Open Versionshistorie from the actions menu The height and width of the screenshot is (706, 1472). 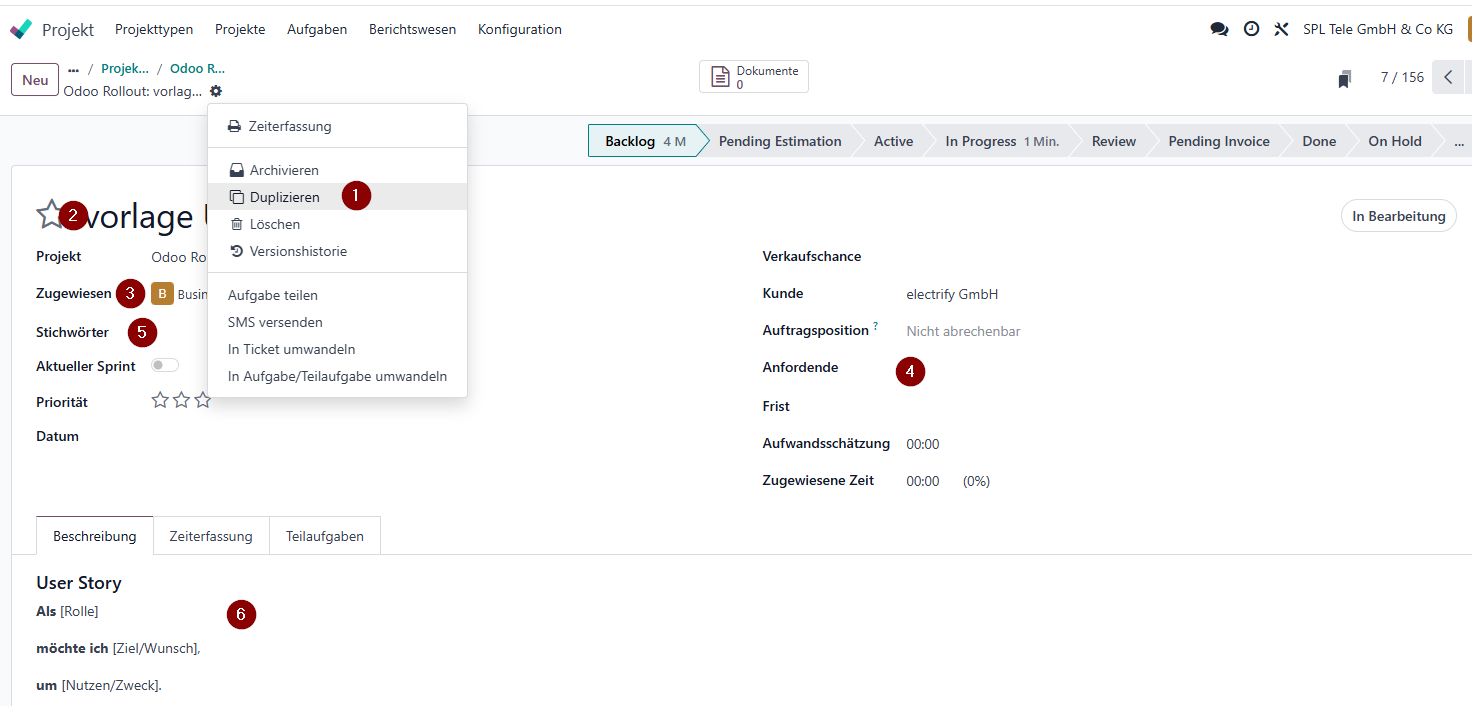(x=338, y=251)
